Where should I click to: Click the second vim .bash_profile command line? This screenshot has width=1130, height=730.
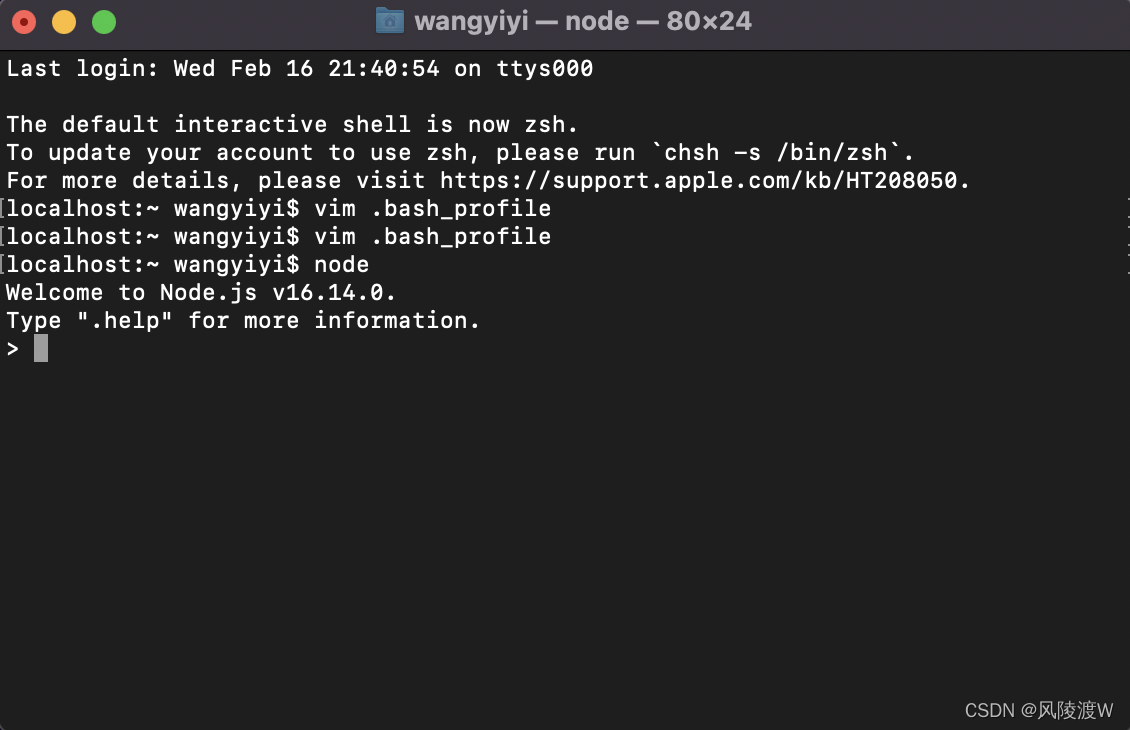(278, 237)
